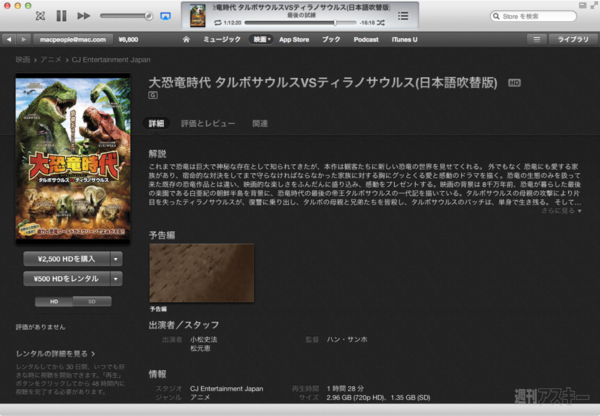Switch to ライブラリ view

573,39
